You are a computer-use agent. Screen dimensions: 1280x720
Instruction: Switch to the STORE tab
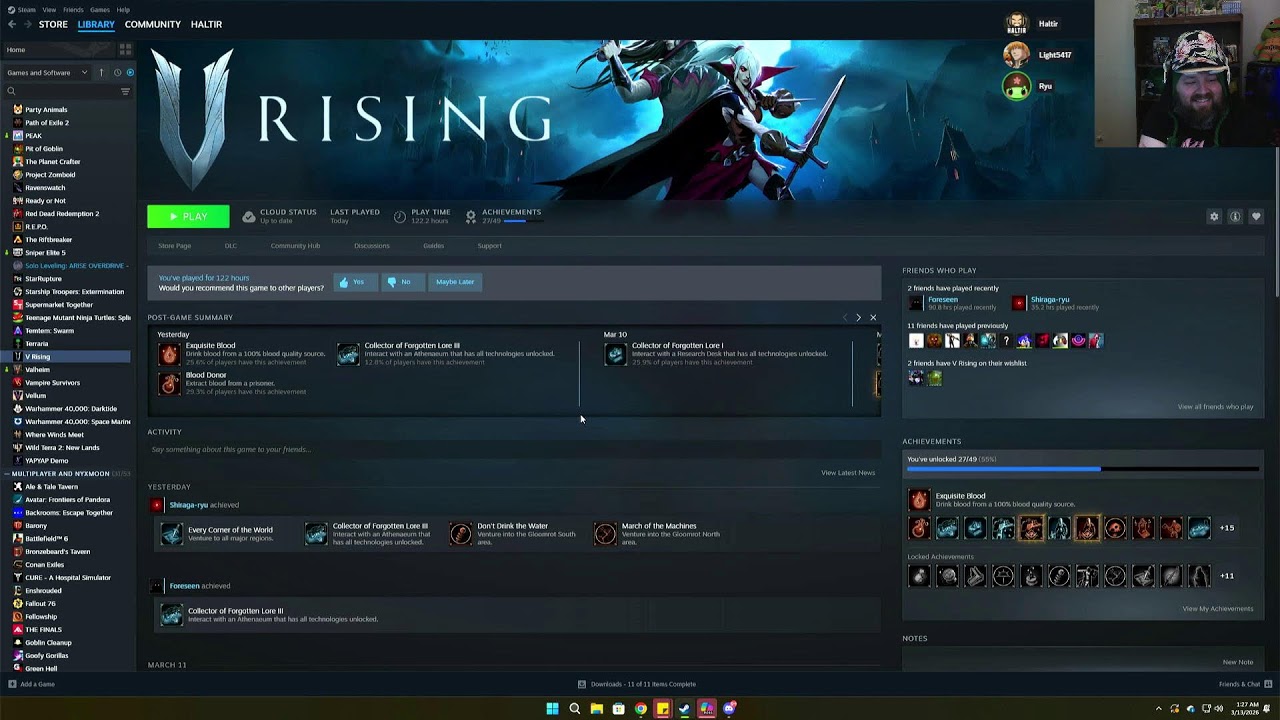pyautogui.click(x=53, y=24)
